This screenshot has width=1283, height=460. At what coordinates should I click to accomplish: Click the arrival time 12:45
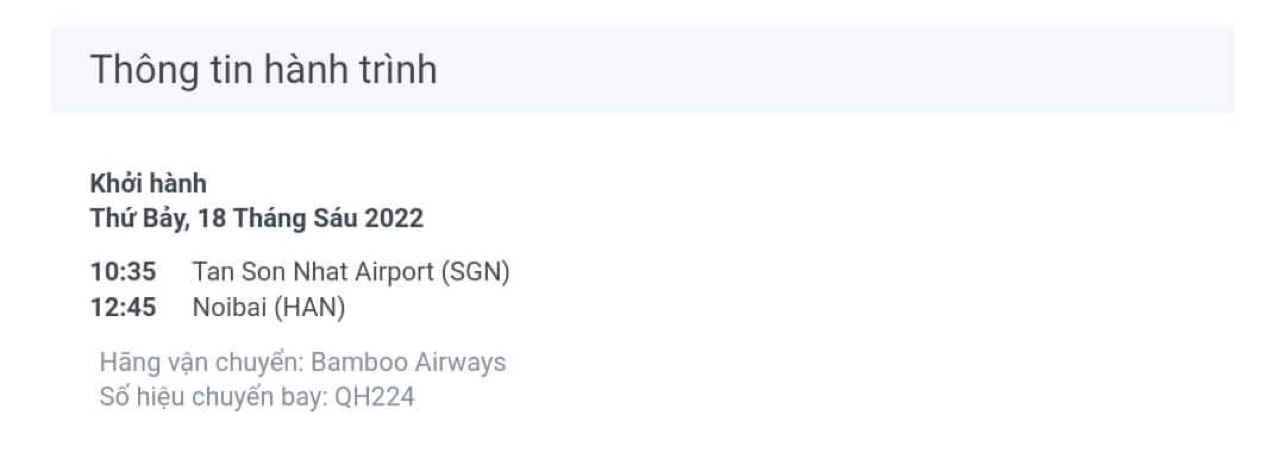coord(124,308)
